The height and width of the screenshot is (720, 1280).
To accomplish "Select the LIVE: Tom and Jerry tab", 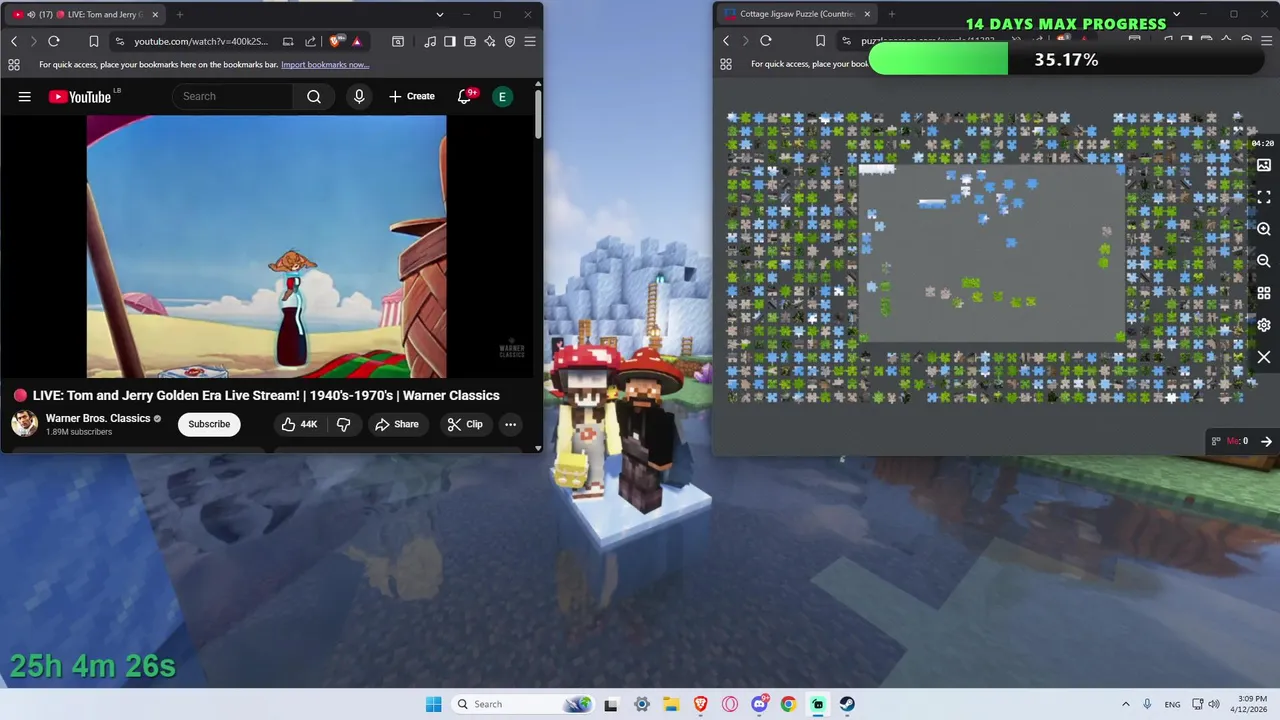I will [x=86, y=15].
